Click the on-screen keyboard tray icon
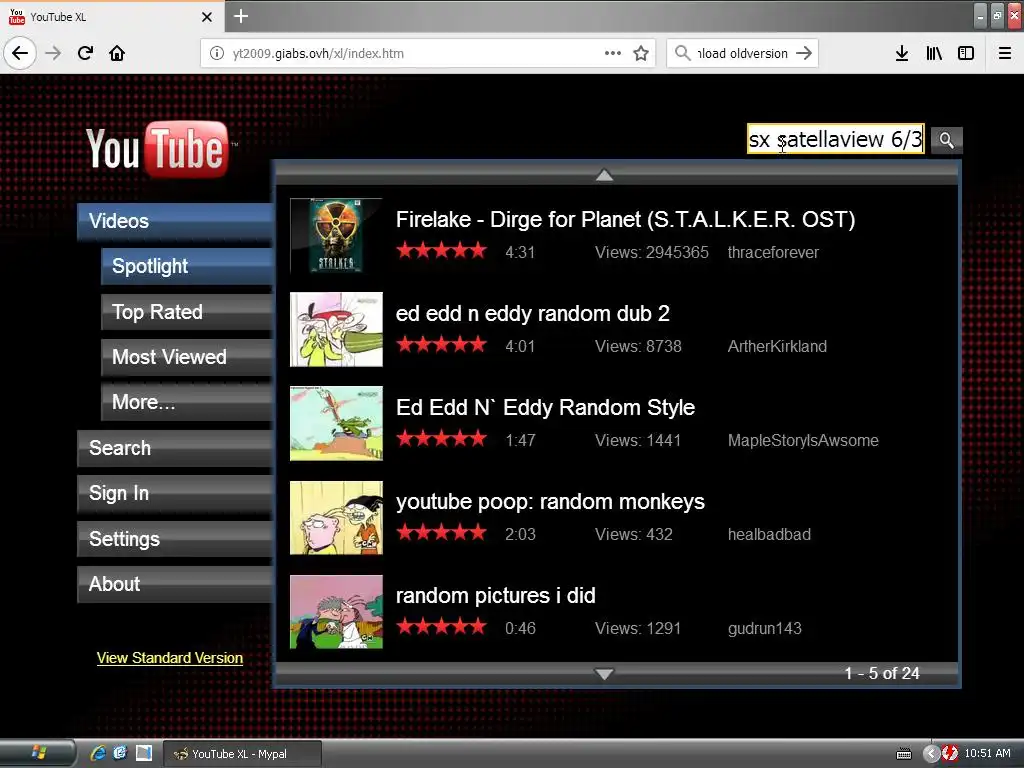 pos(904,754)
